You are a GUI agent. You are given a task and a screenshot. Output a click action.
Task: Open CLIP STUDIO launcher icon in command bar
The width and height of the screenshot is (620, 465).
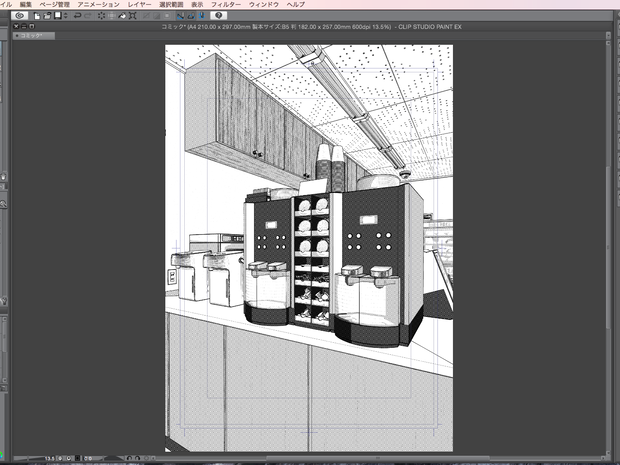[19, 15]
